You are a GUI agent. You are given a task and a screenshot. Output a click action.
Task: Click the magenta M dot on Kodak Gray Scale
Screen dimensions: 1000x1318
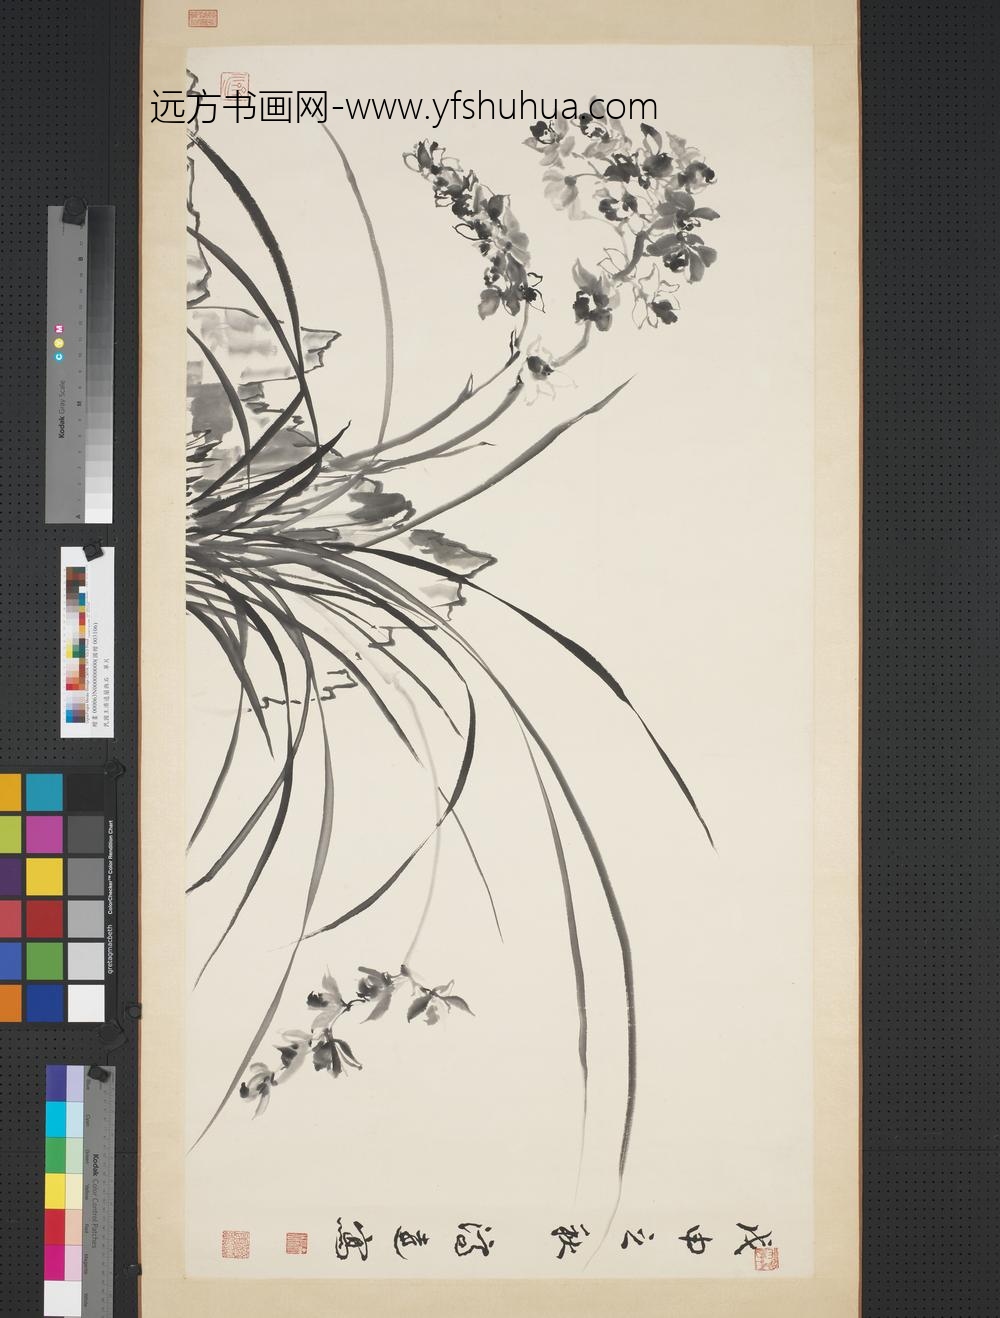[59, 328]
